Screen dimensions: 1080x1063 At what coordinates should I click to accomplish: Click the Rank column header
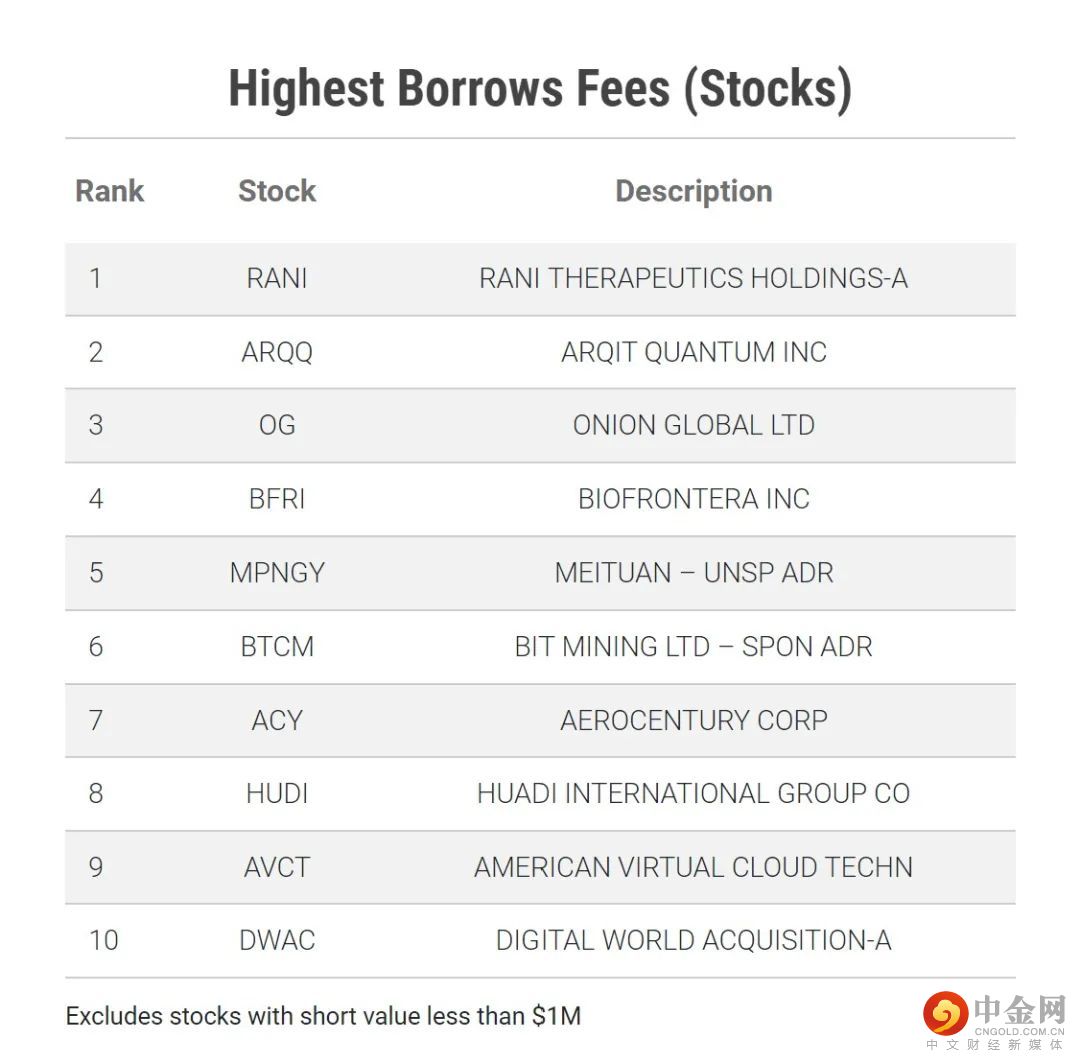pyautogui.click(x=109, y=191)
